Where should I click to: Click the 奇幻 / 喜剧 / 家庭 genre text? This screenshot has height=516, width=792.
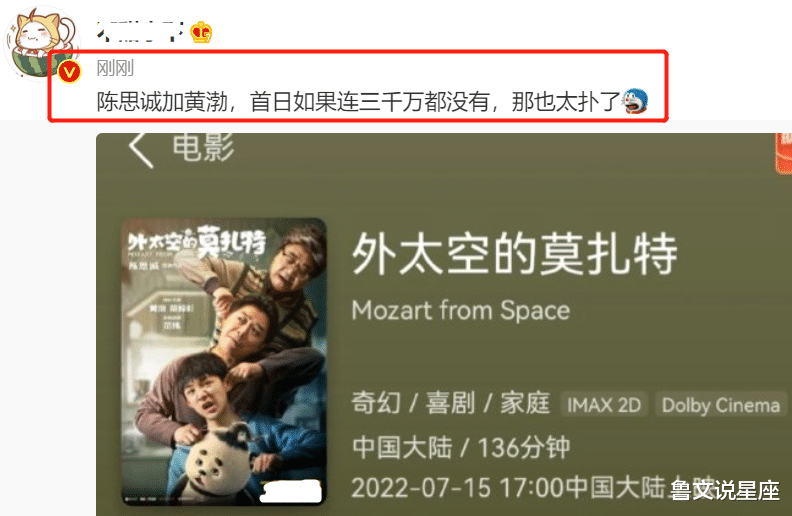(x=451, y=403)
